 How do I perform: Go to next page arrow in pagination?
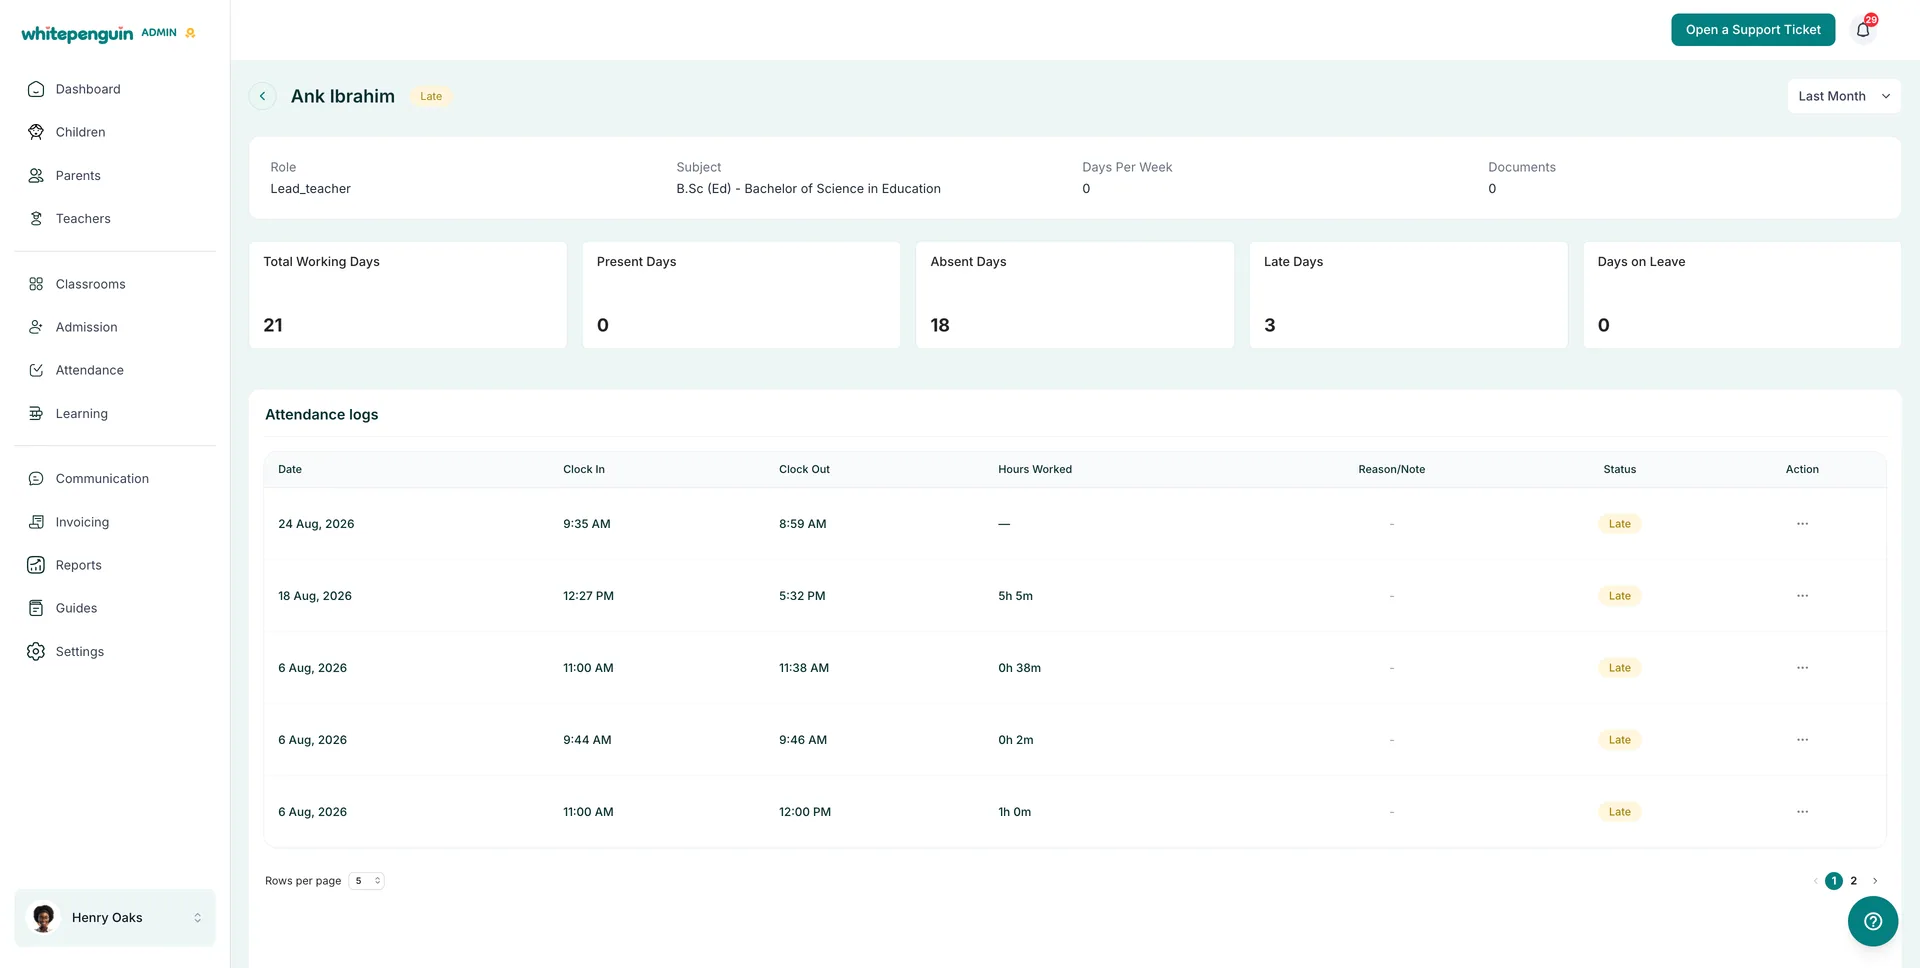[x=1875, y=881]
